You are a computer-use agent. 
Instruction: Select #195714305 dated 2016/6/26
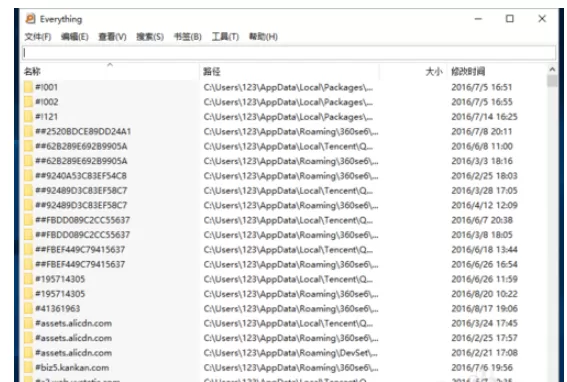tap(60, 279)
